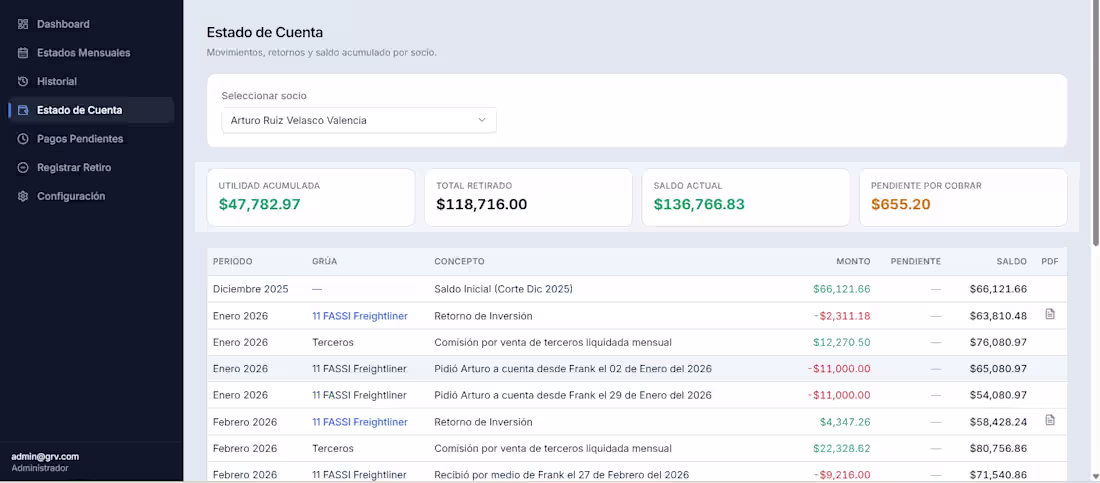
Task: Click the Enero 2026 11 FASSI Freightliner link
Action: coord(360,316)
